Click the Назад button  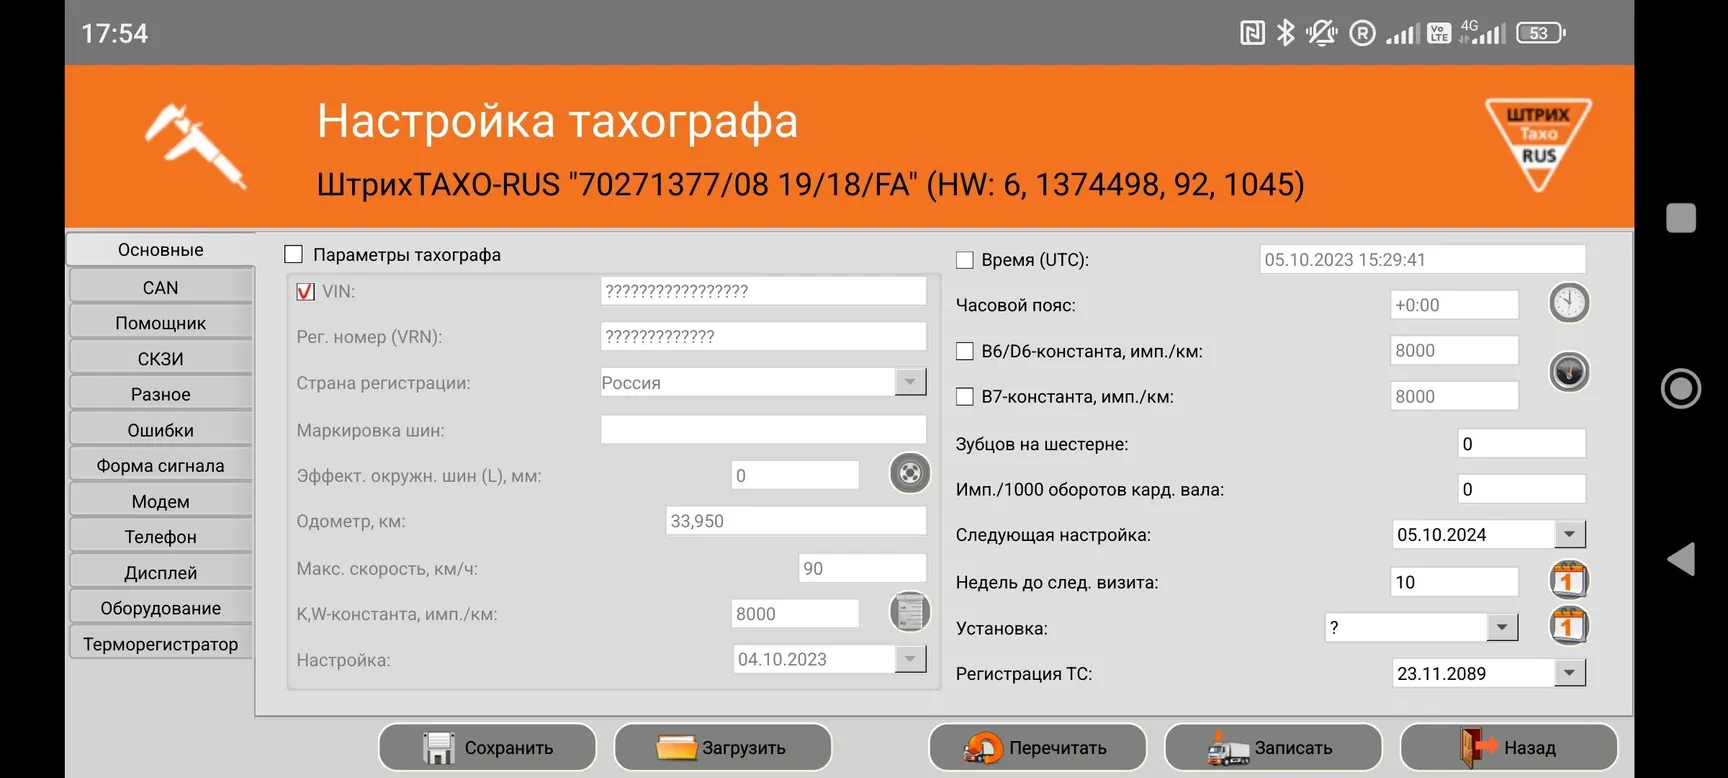[x=1509, y=747]
